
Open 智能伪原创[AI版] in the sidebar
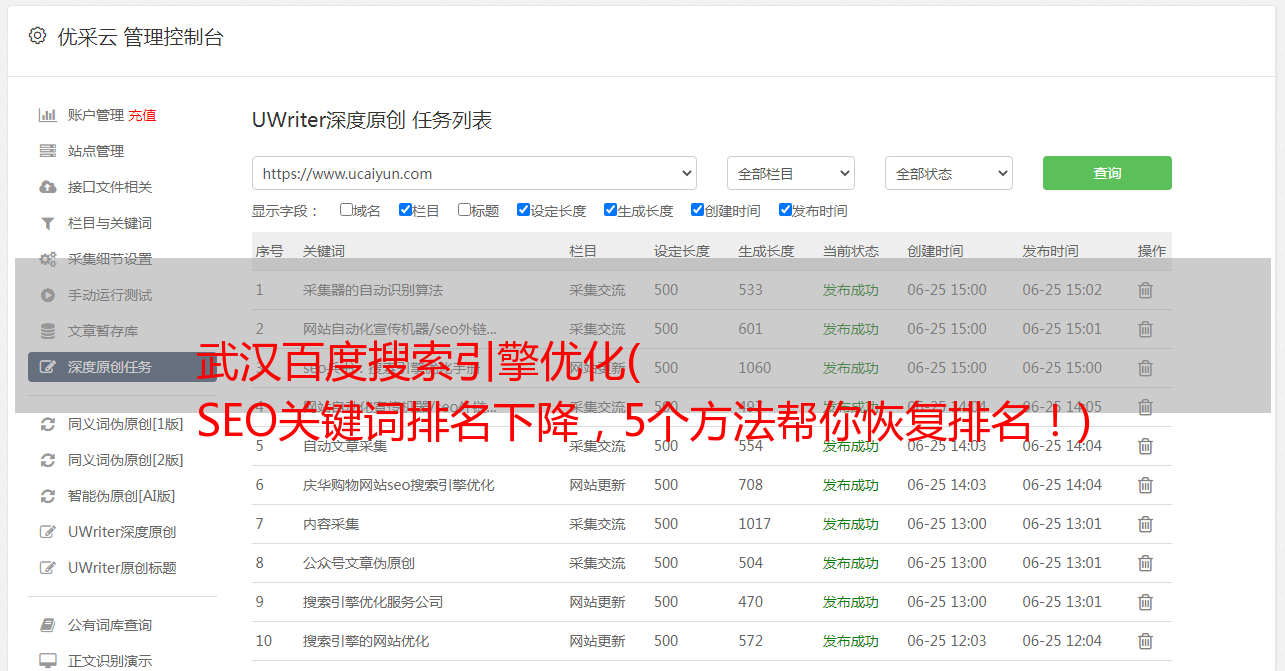pos(121,496)
